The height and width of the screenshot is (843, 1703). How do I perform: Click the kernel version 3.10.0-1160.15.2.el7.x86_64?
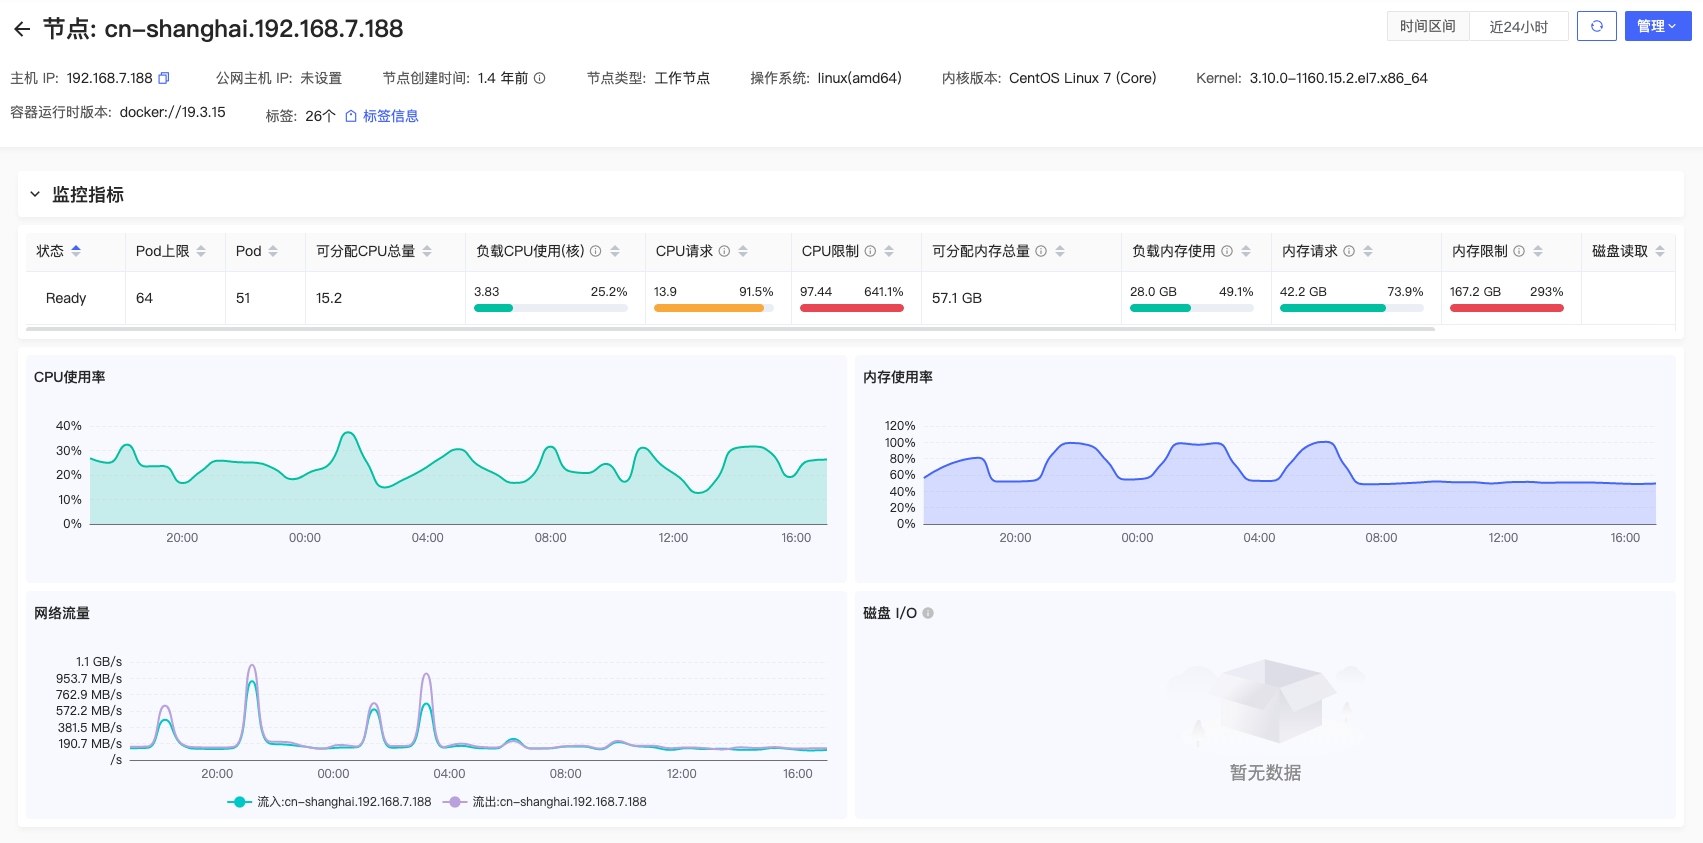(1338, 78)
